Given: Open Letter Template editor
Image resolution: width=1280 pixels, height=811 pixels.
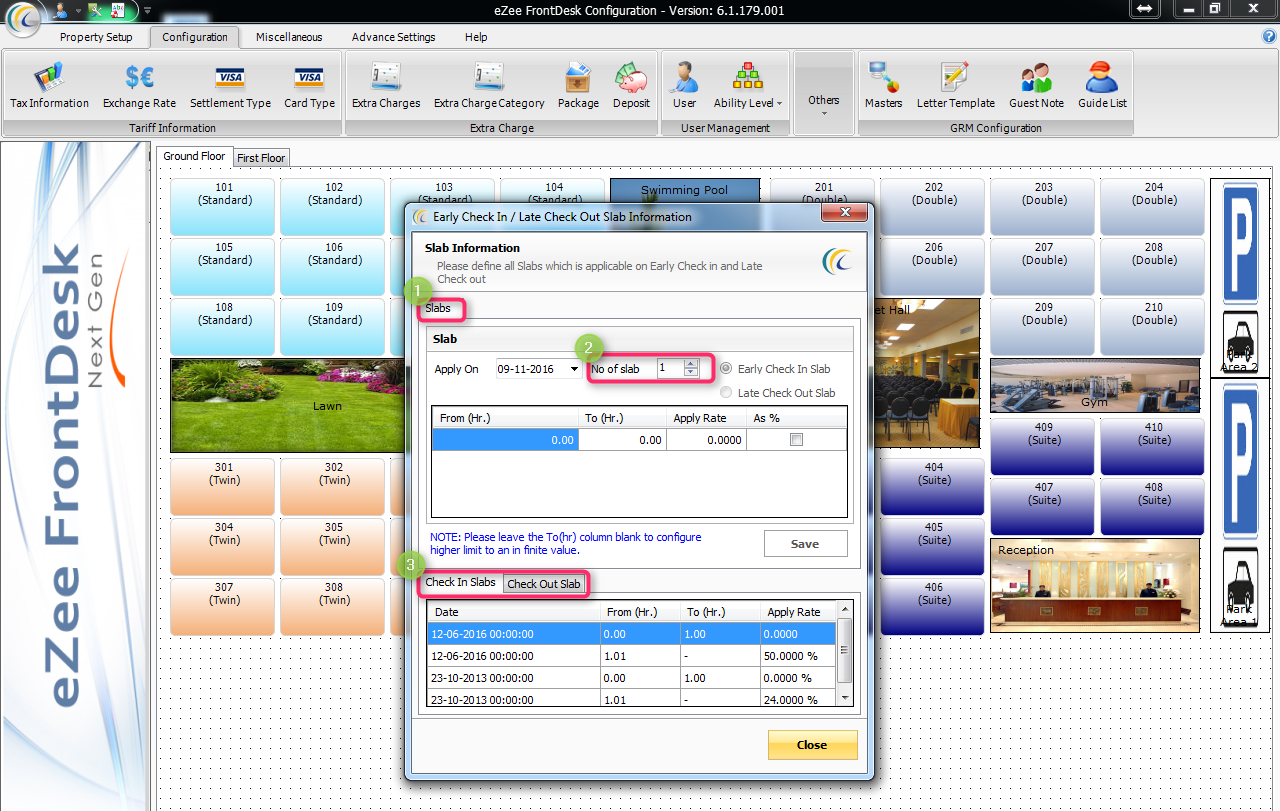Looking at the screenshot, I should [955, 85].
